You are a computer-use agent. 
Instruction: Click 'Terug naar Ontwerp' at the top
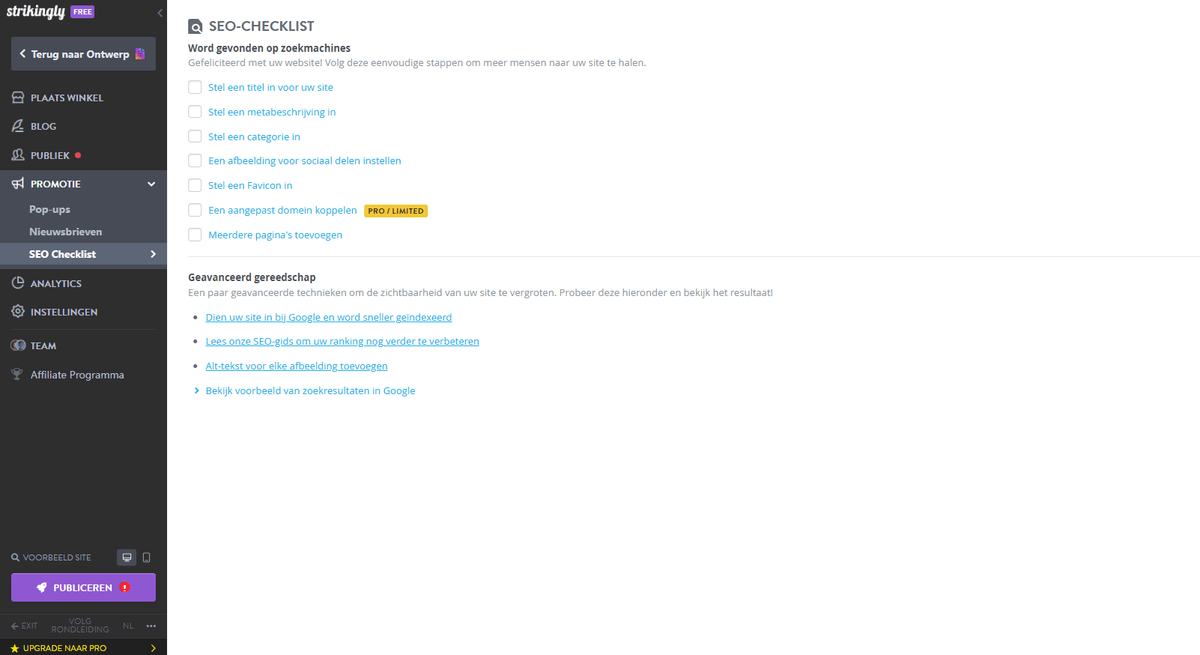(82, 54)
